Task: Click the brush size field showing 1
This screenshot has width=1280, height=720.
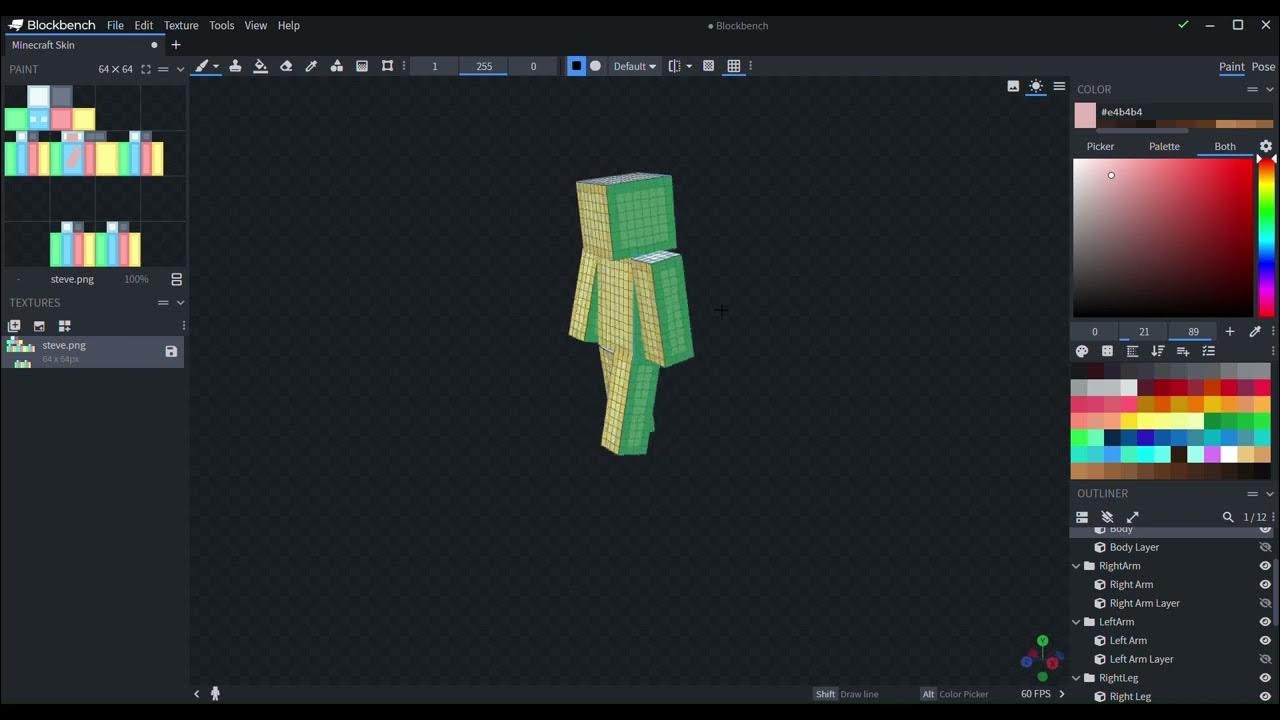Action: tap(434, 66)
